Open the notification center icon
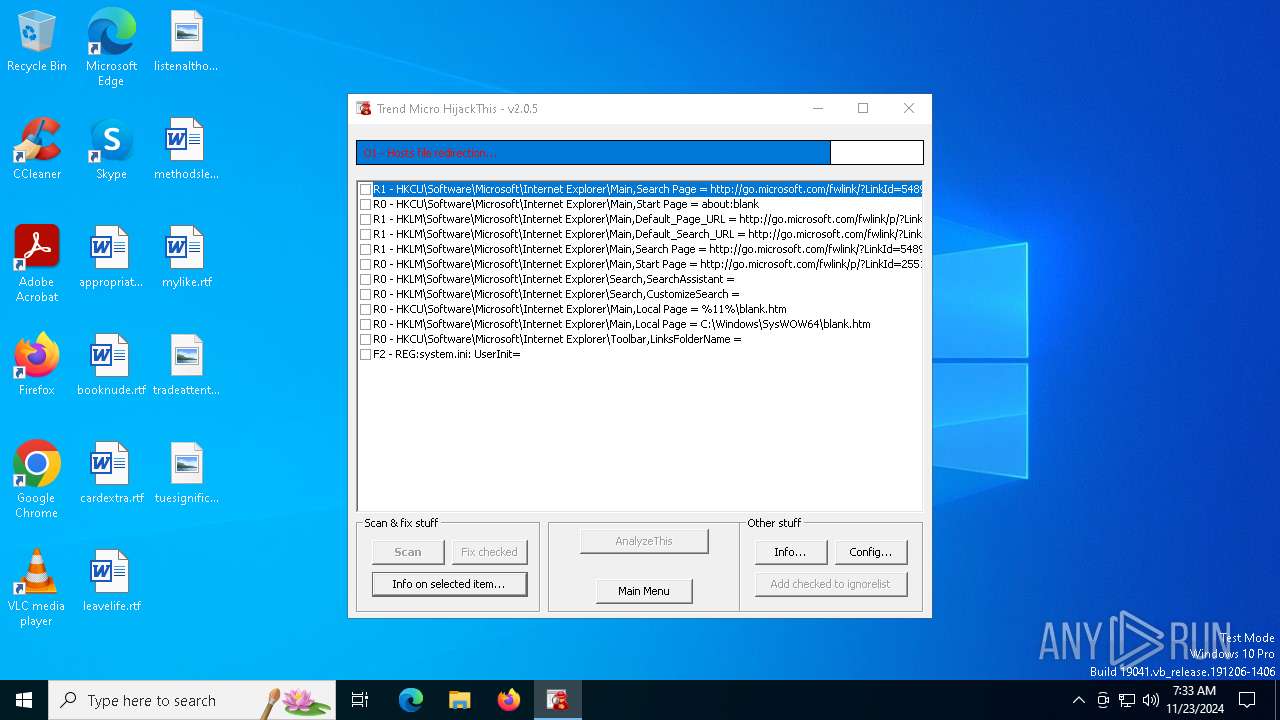 (1247, 700)
